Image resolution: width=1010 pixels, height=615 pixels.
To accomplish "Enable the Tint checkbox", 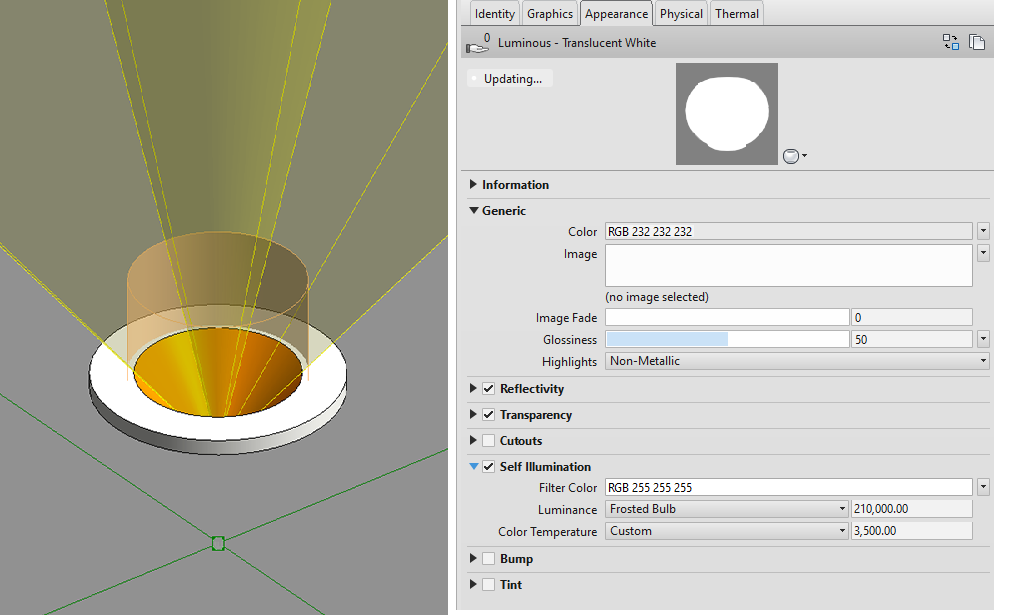I will pos(488,585).
